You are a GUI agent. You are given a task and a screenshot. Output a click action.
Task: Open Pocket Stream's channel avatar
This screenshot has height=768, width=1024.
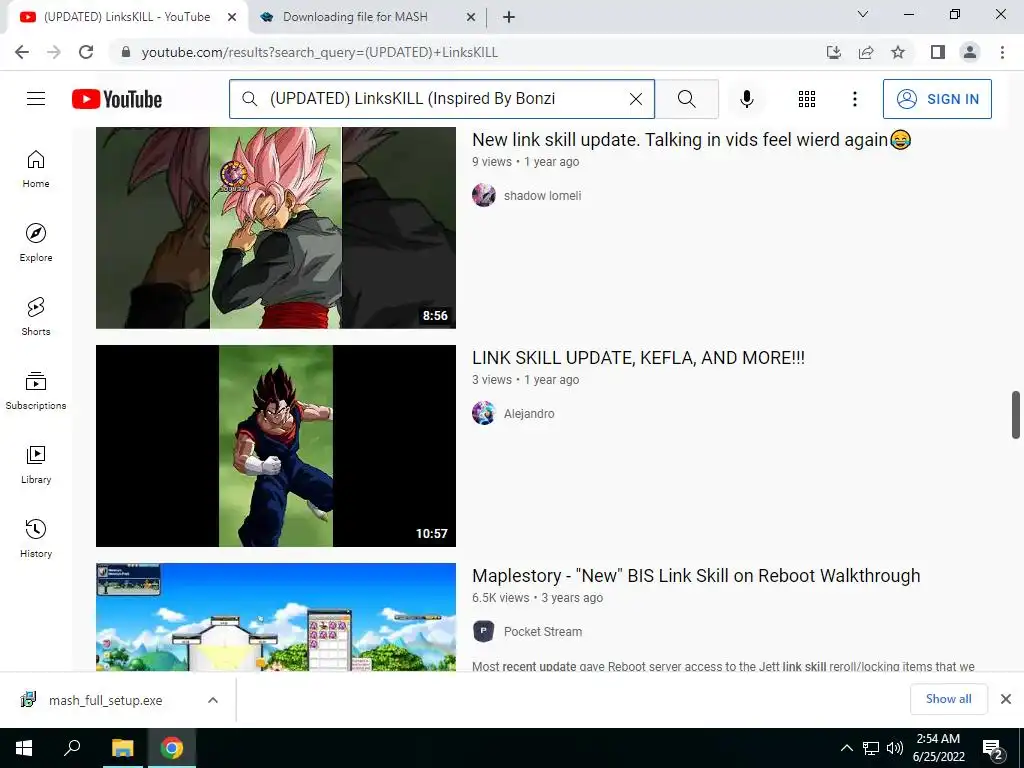[484, 632]
